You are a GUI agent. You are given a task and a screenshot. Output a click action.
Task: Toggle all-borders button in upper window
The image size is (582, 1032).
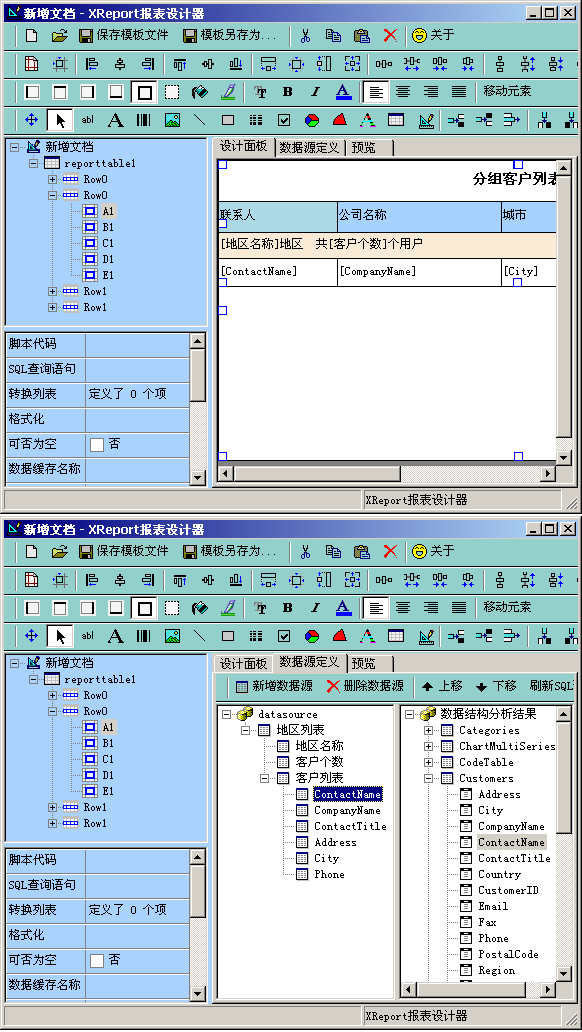pos(144,92)
